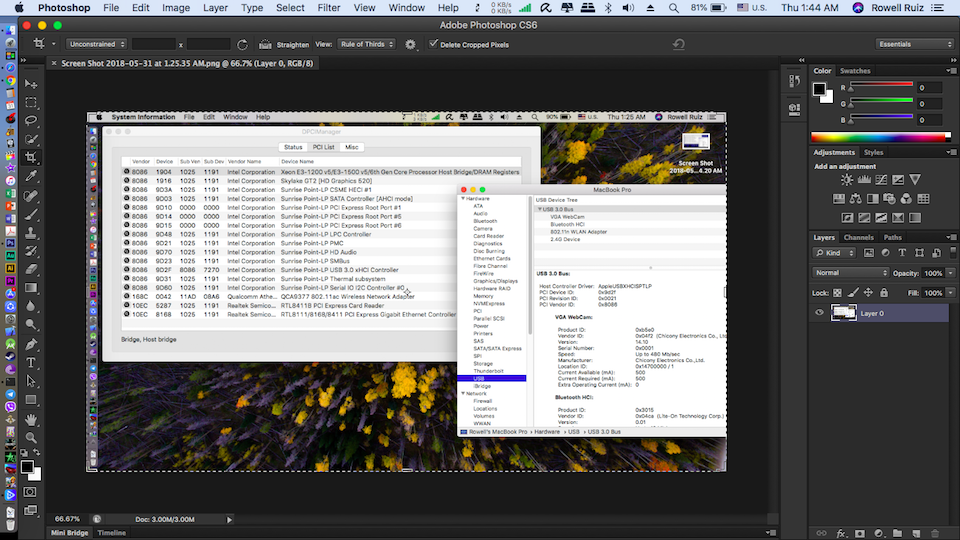Viewport: 960px width, 540px height.
Task: Toggle layer filtering on or off switch
Action: pyautogui.click(x=953, y=252)
